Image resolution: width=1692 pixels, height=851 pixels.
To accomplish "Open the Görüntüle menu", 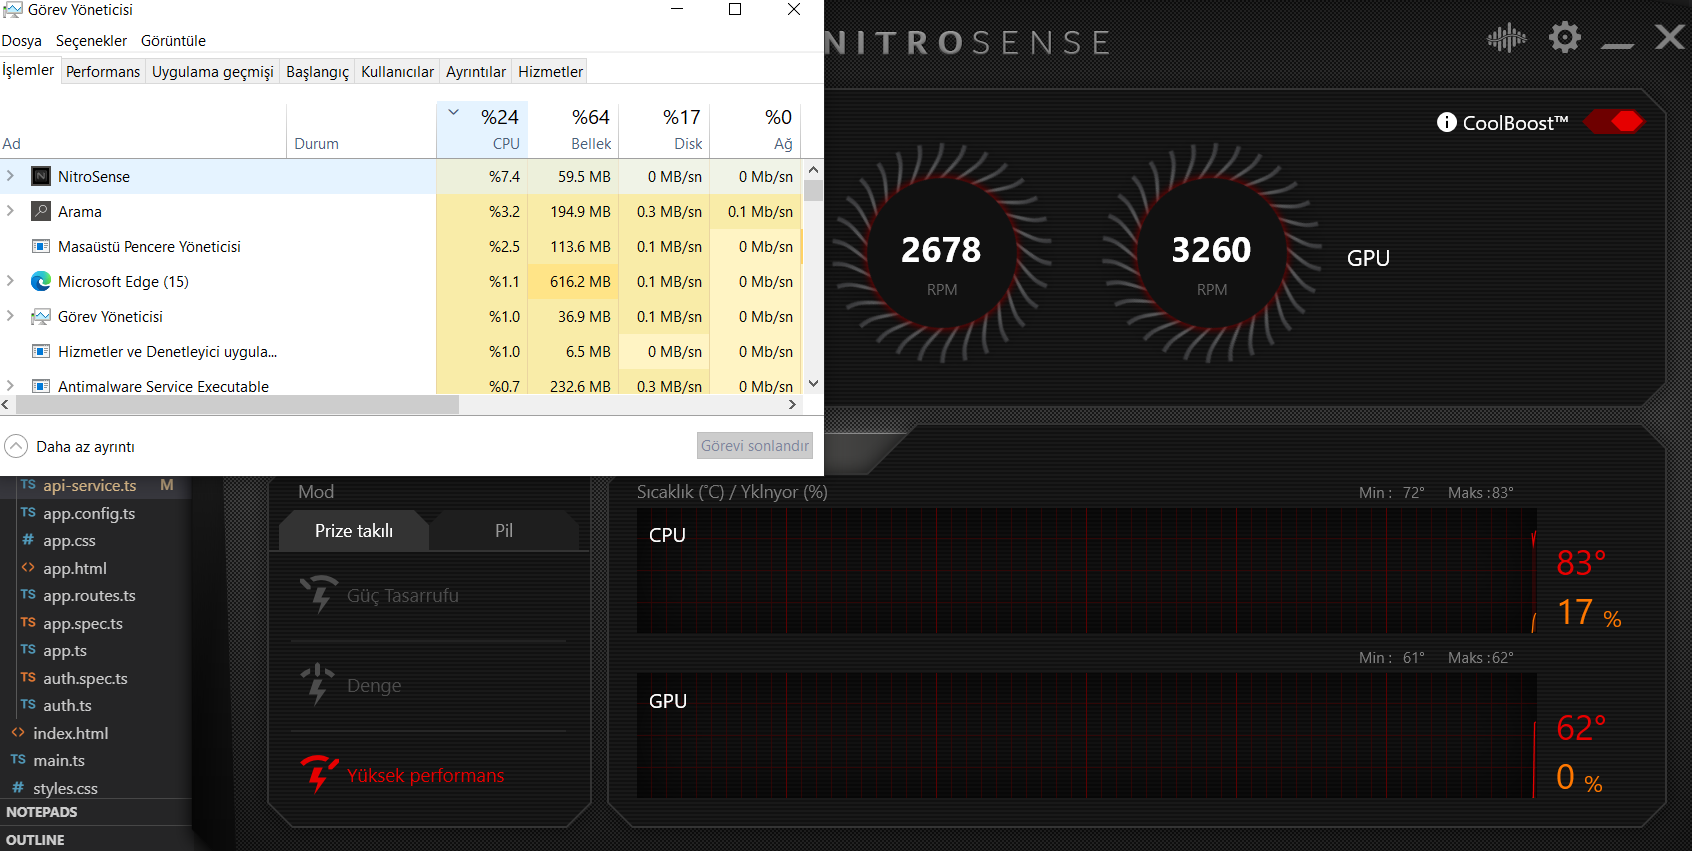I will coord(173,41).
